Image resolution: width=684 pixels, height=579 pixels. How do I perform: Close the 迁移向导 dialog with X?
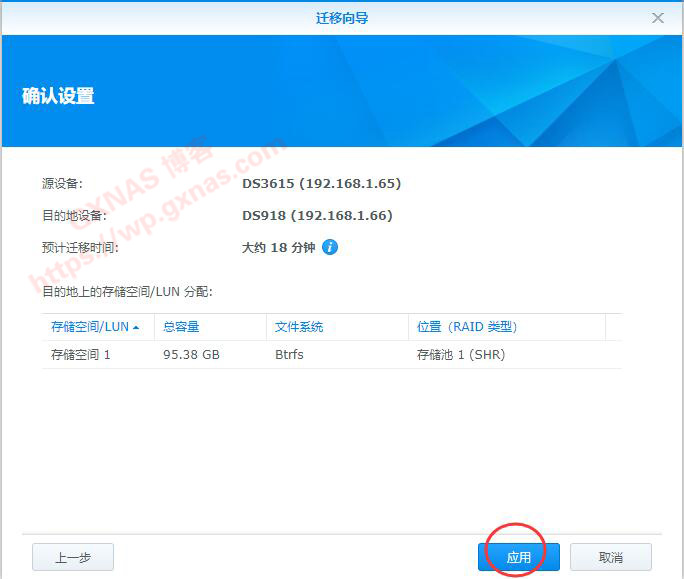tap(657, 18)
